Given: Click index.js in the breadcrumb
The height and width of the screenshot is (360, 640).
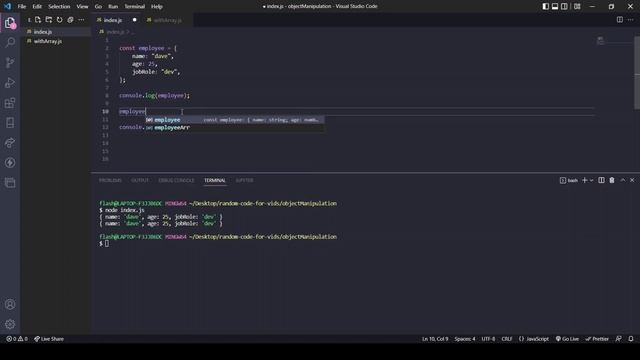Looking at the screenshot, I should pos(115,31).
